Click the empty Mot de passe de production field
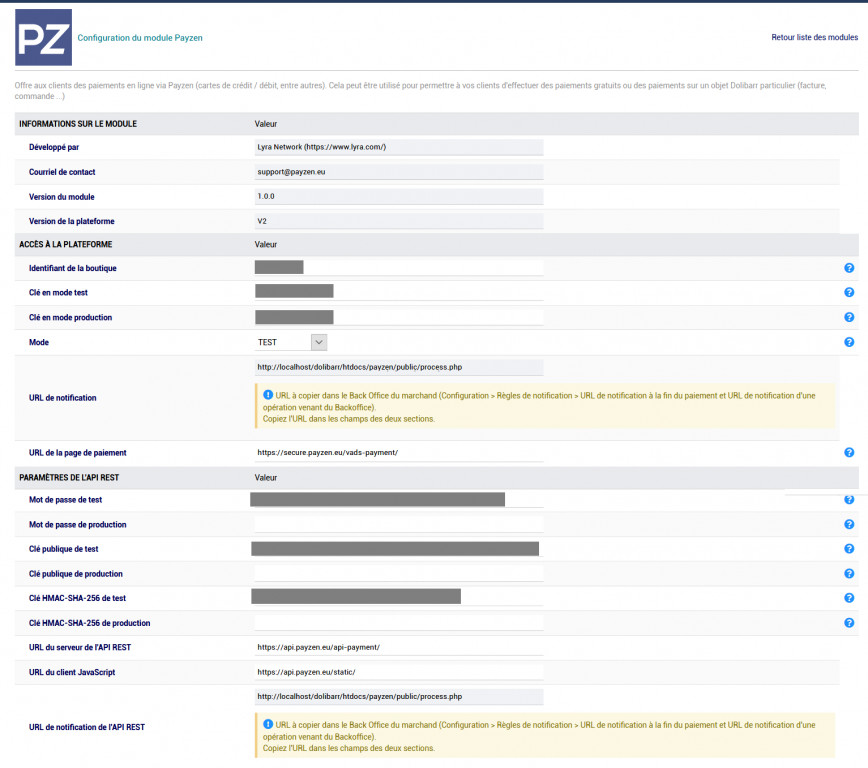Screen dimensions: 868x768 tap(399, 524)
